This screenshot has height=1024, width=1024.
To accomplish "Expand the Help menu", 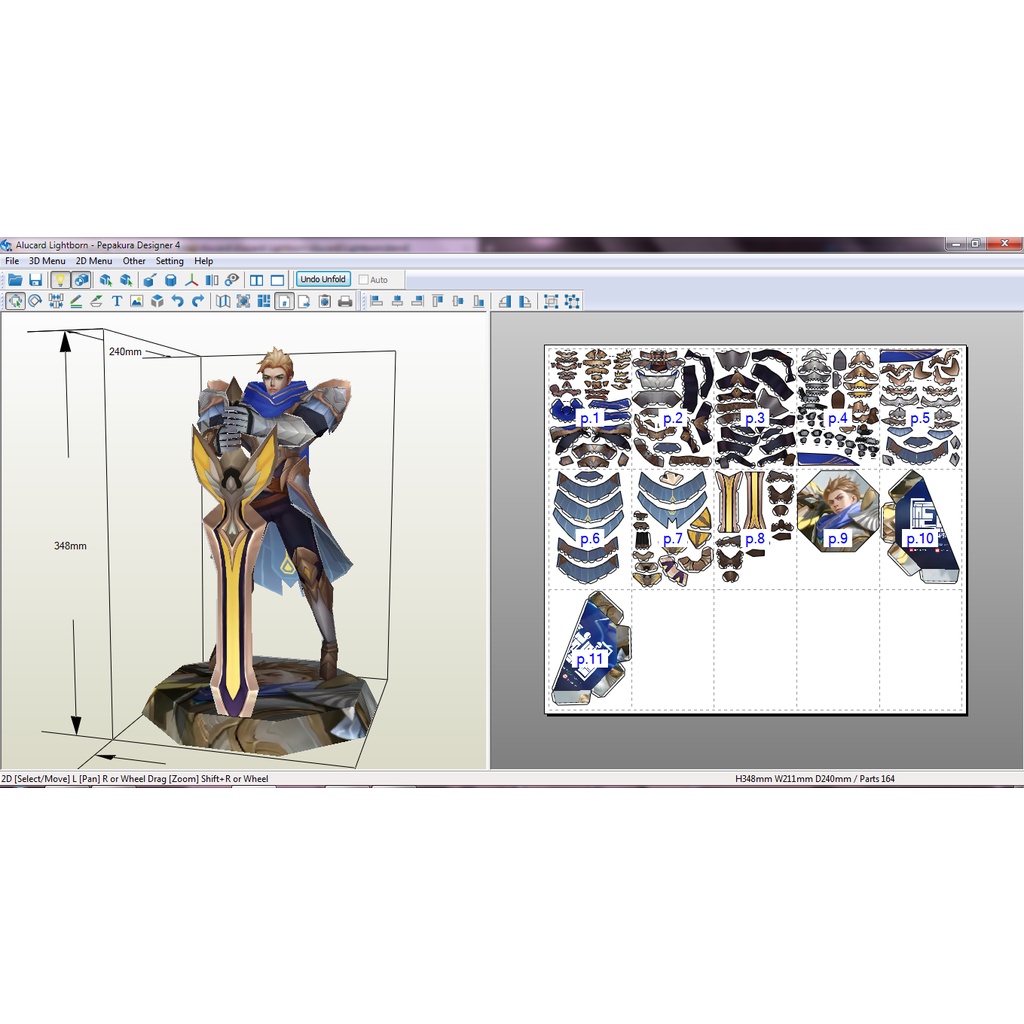I will [x=203, y=260].
